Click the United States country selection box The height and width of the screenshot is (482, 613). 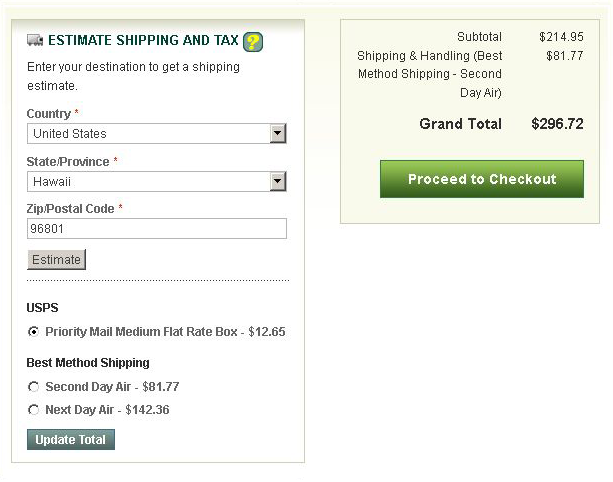[x=157, y=134]
